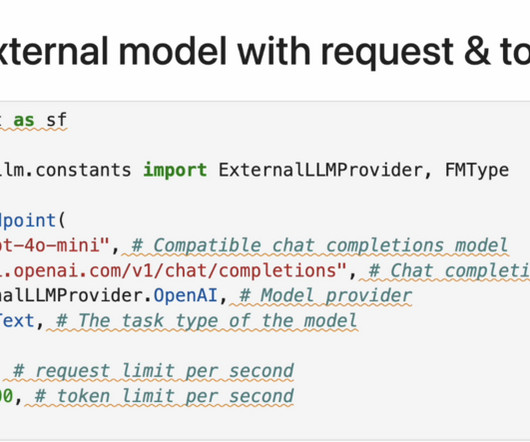This screenshot has width=530, height=442.
Task: Click the 'Chat completi' comment after the URL
Action: pos(450,271)
